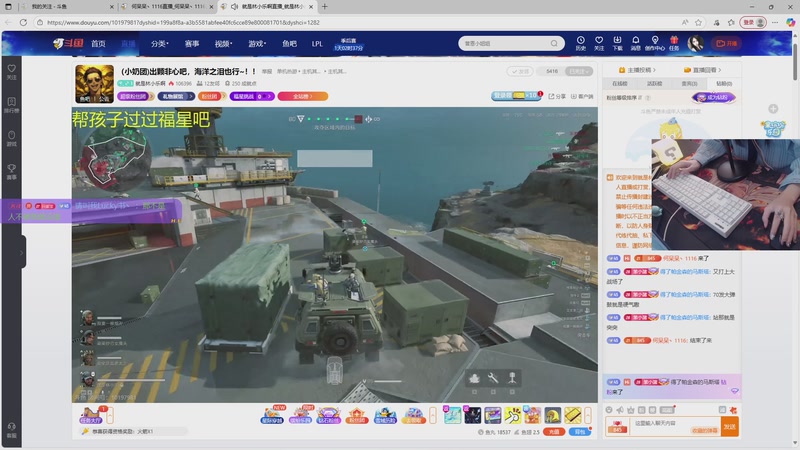The image size is (800, 450).
Task: Open the 游戏 dropdown in the navigation bar
Action: pos(257,44)
